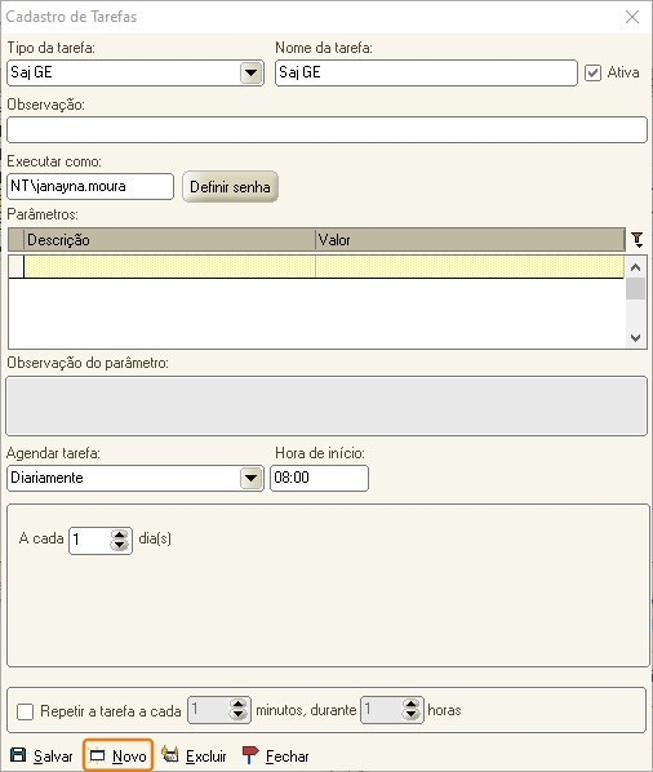Toggle the Ativa checkbox
This screenshot has width=653, height=772.
point(592,73)
